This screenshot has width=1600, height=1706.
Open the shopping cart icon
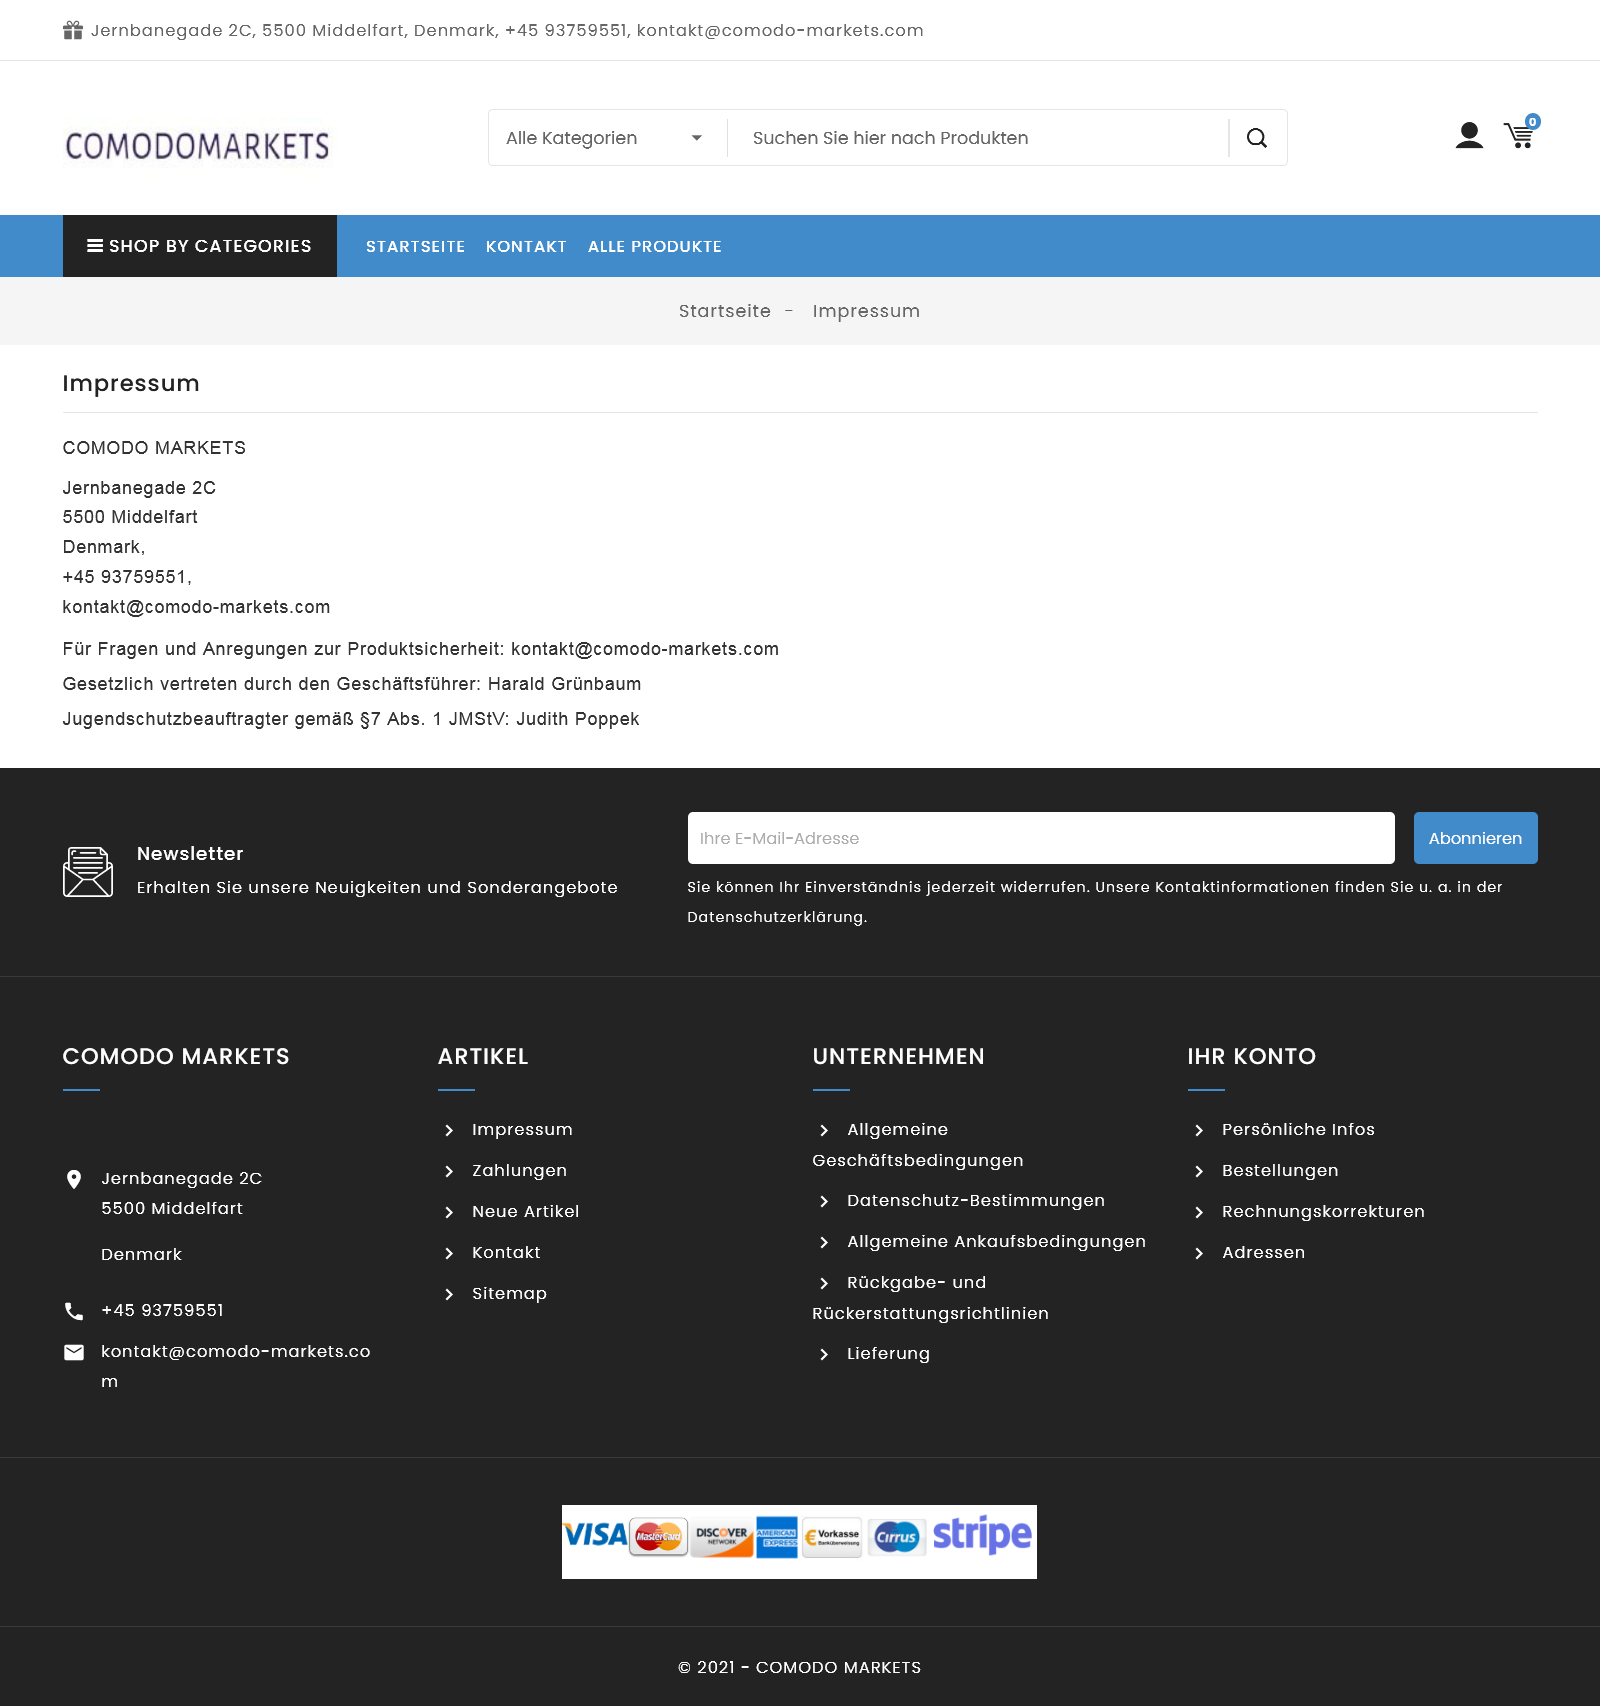[1520, 134]
